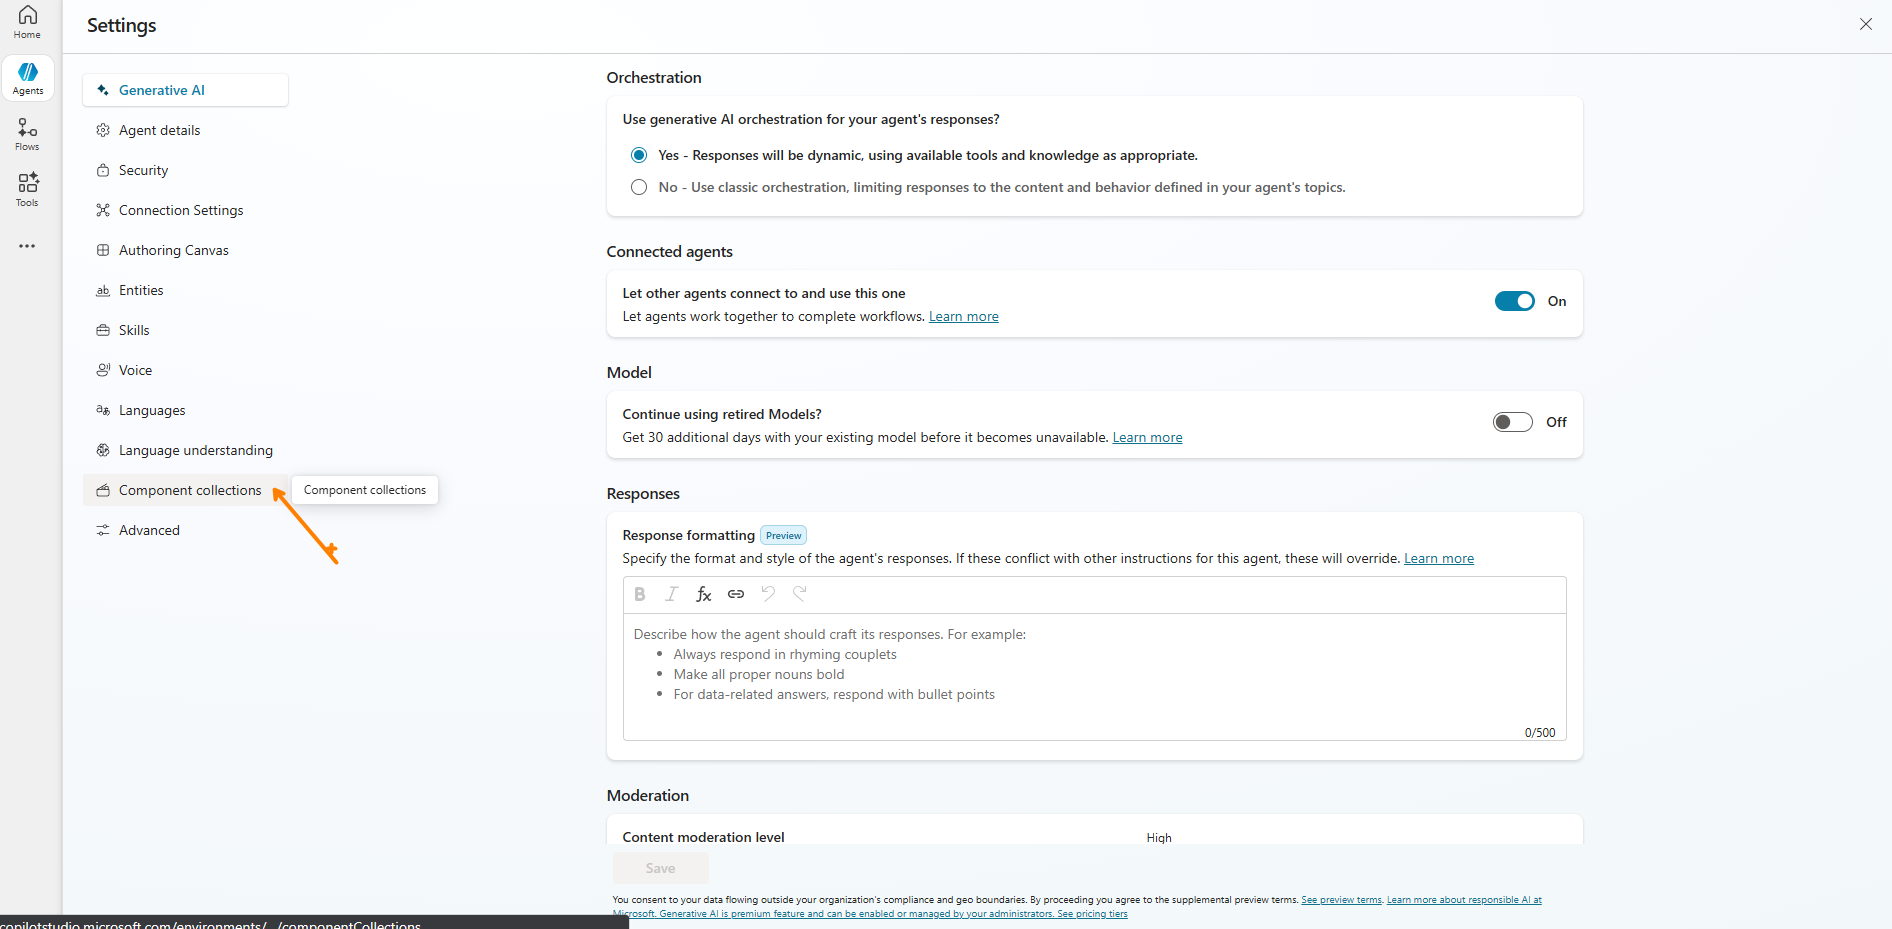Open Voice settings
This screenshot has width=1892, height=929.
pyautogui.click(x=186, y=370)
